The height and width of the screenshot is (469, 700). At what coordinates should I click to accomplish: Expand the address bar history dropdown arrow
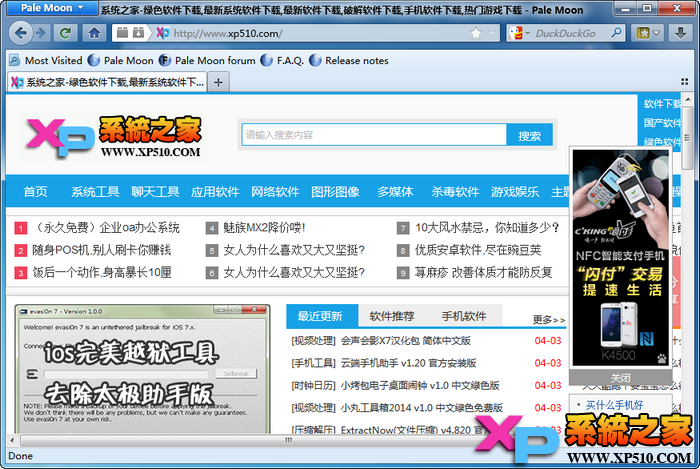(492, 33)
